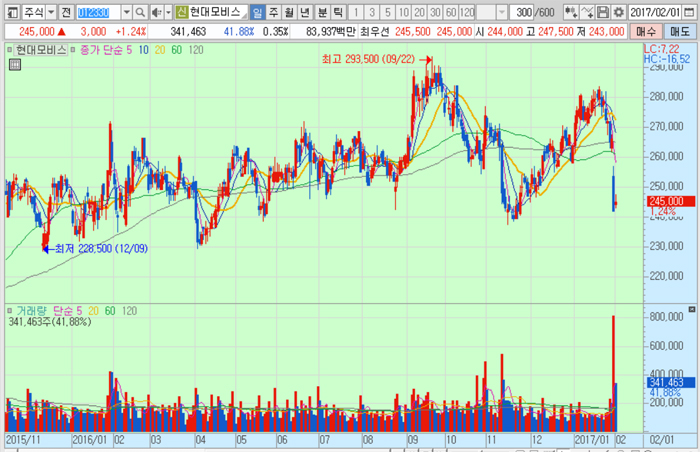Expand the 주식 market type dropdown

tap(49, 12)
